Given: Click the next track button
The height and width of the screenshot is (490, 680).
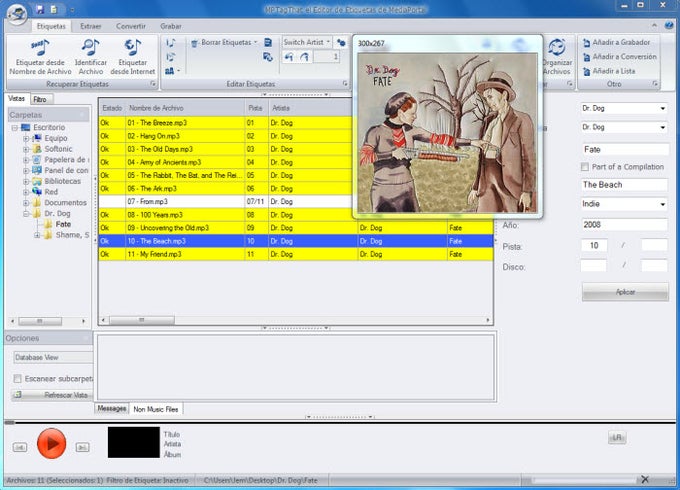Looking at the screenshot, I should click(x=82, y=447).
